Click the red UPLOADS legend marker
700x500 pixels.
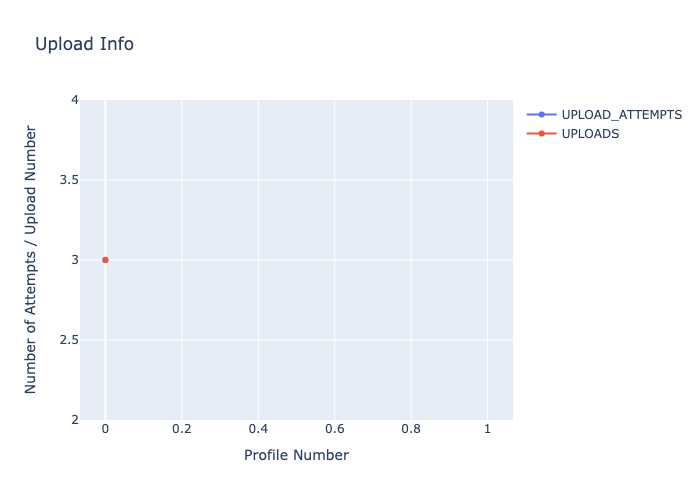coord(541,134)
